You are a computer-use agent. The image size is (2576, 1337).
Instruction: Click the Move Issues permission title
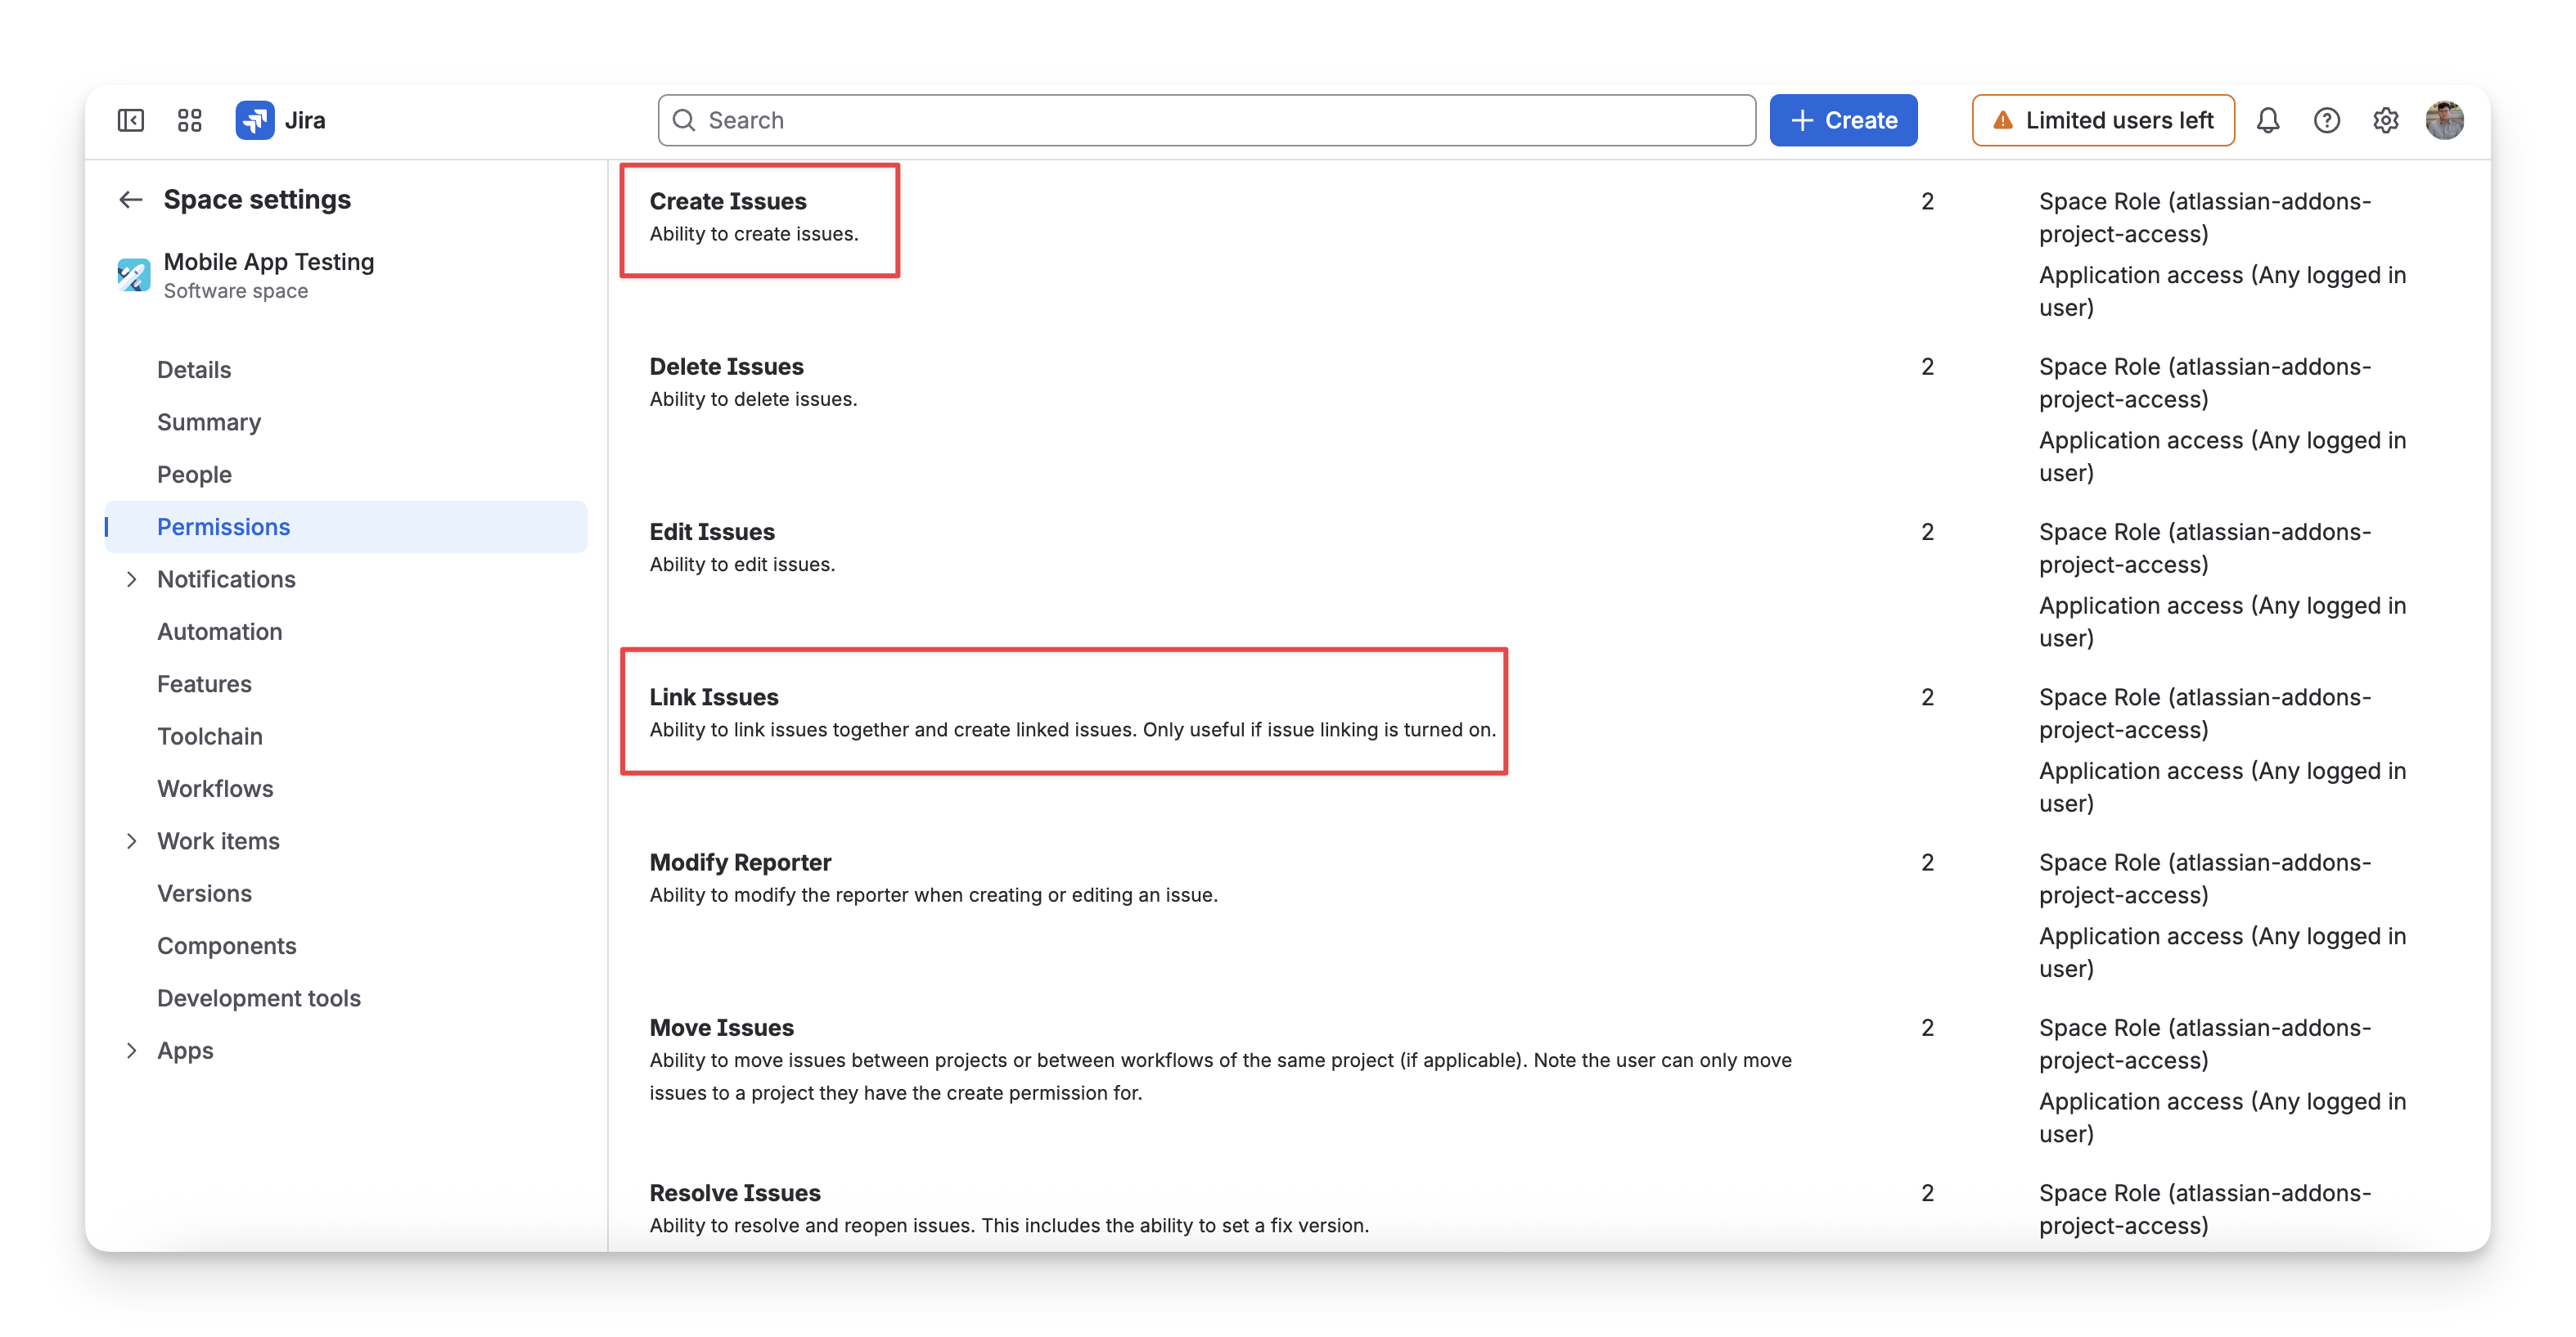[722, 1028]
